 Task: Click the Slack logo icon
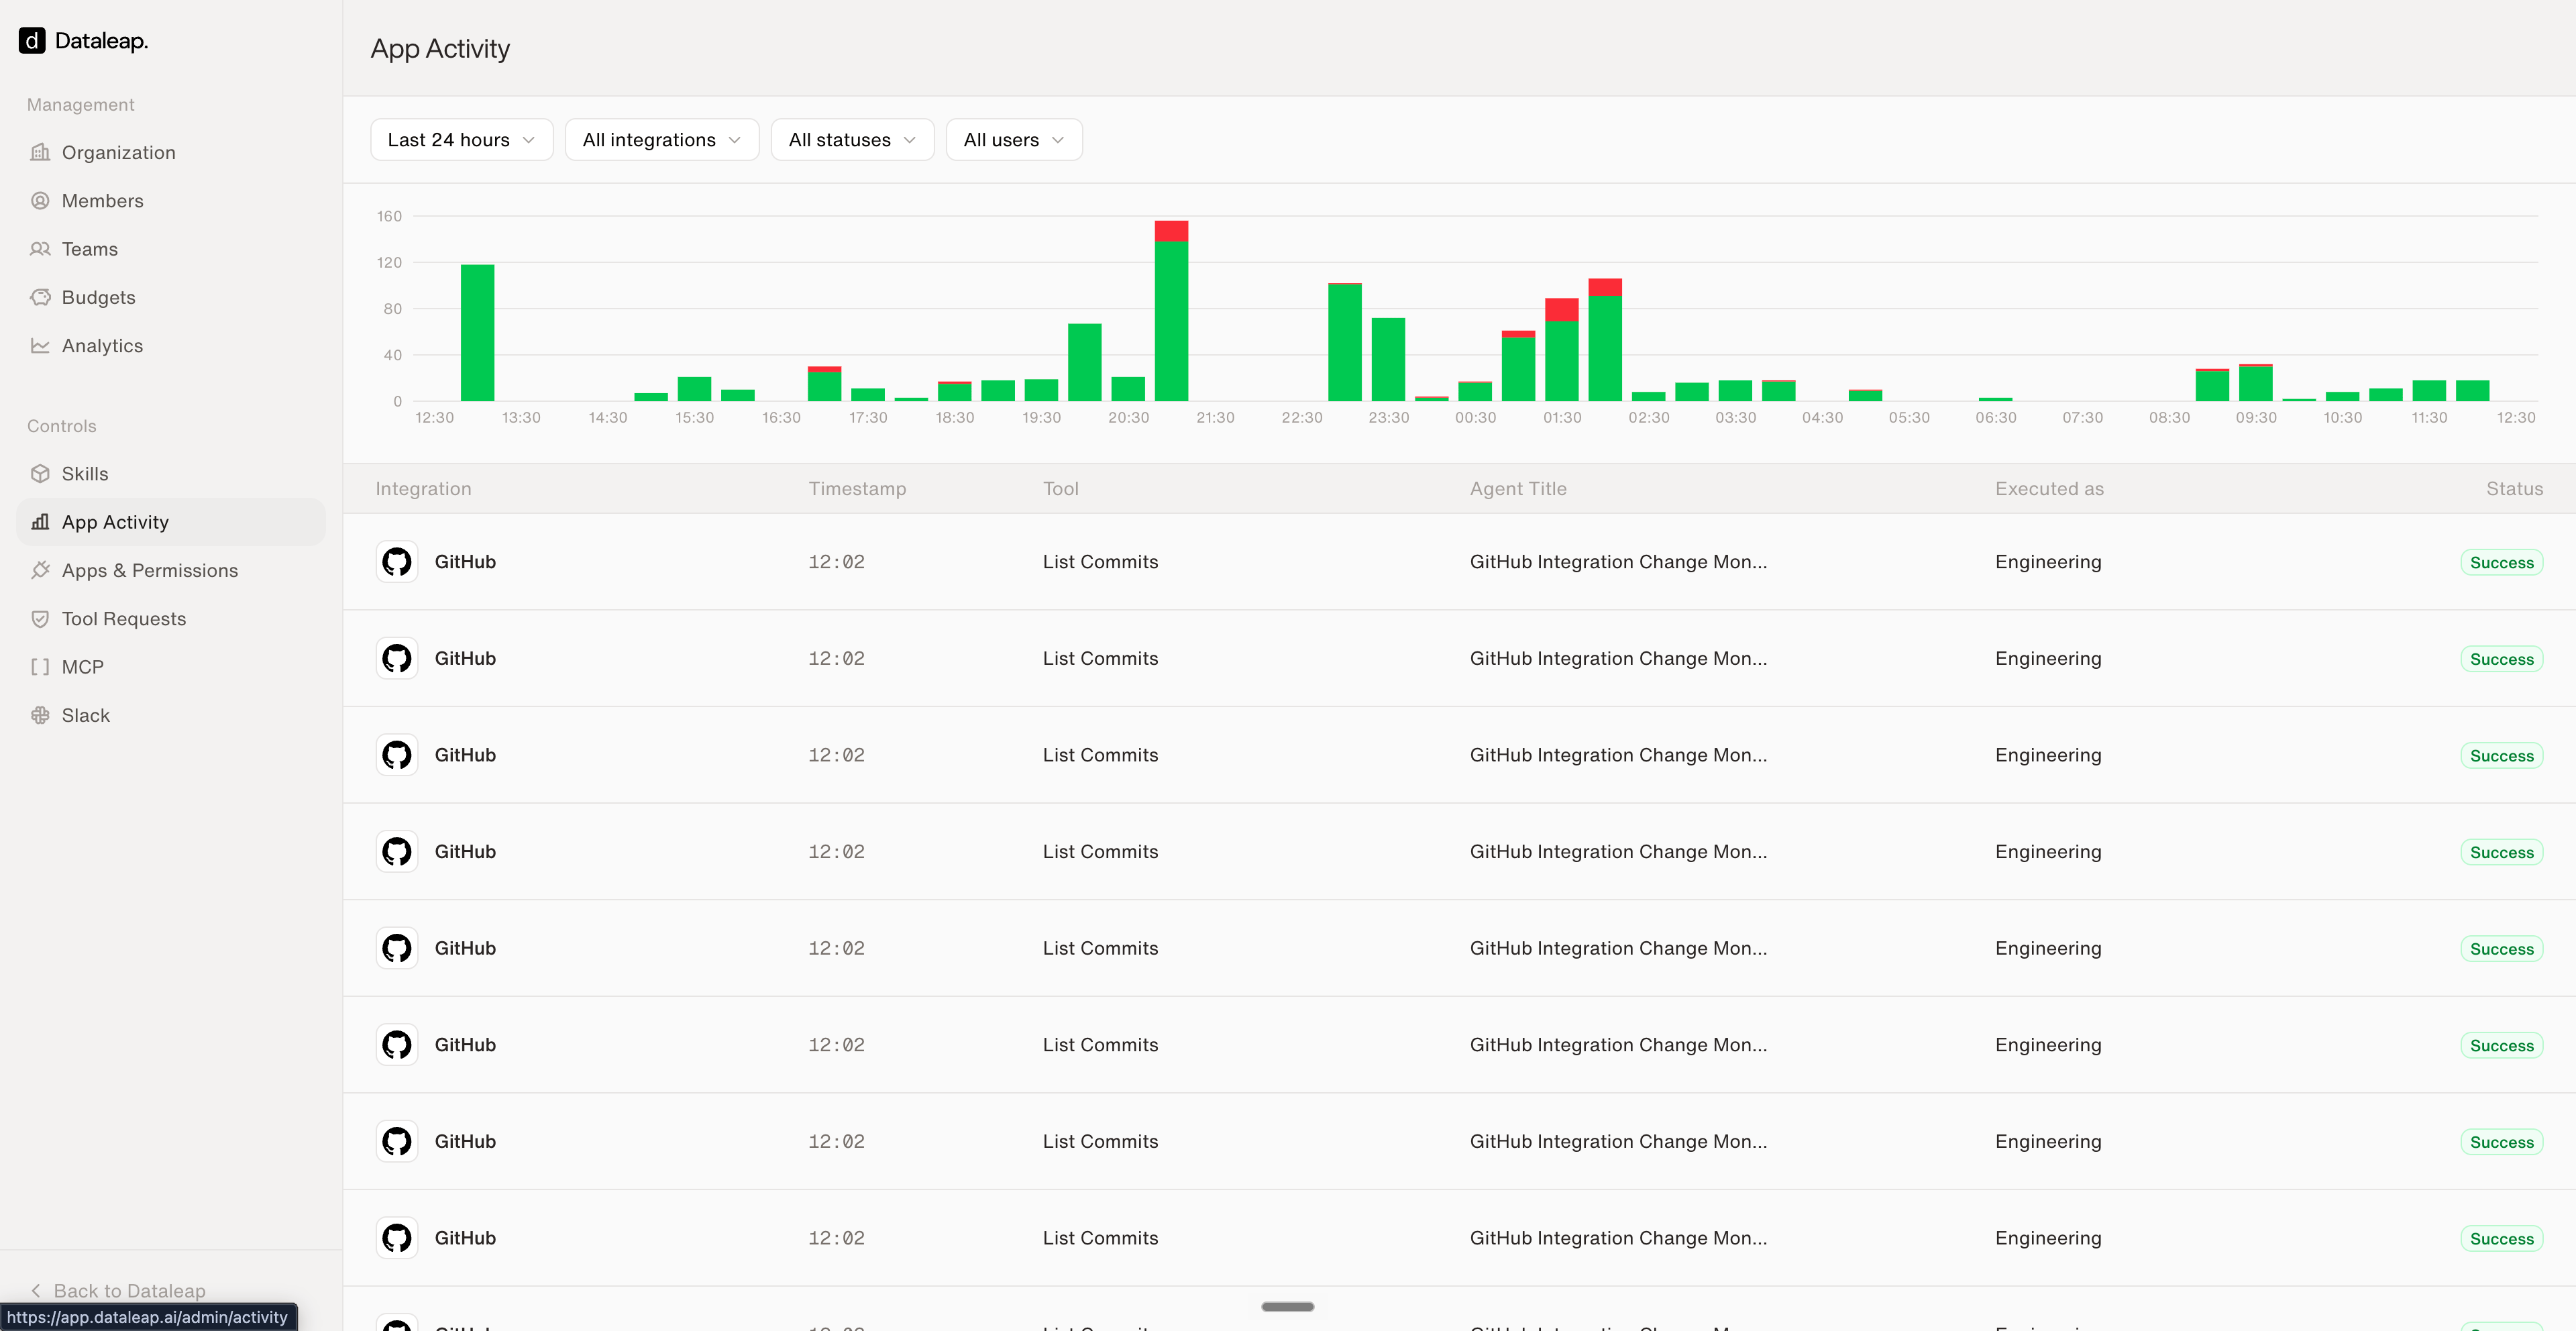[x=40, y=715]
